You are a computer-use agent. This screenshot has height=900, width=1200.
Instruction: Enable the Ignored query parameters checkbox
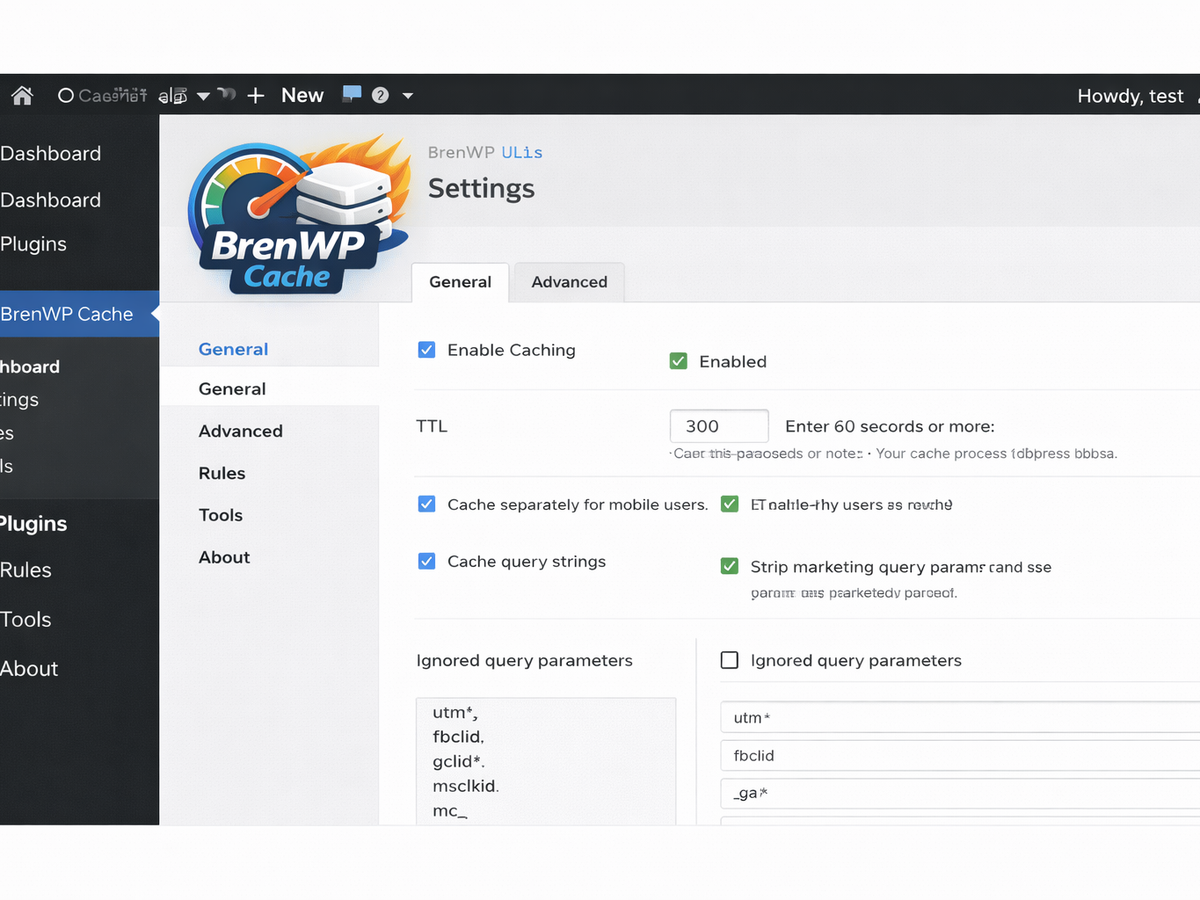pyautogui.click(x=729, y=660)
